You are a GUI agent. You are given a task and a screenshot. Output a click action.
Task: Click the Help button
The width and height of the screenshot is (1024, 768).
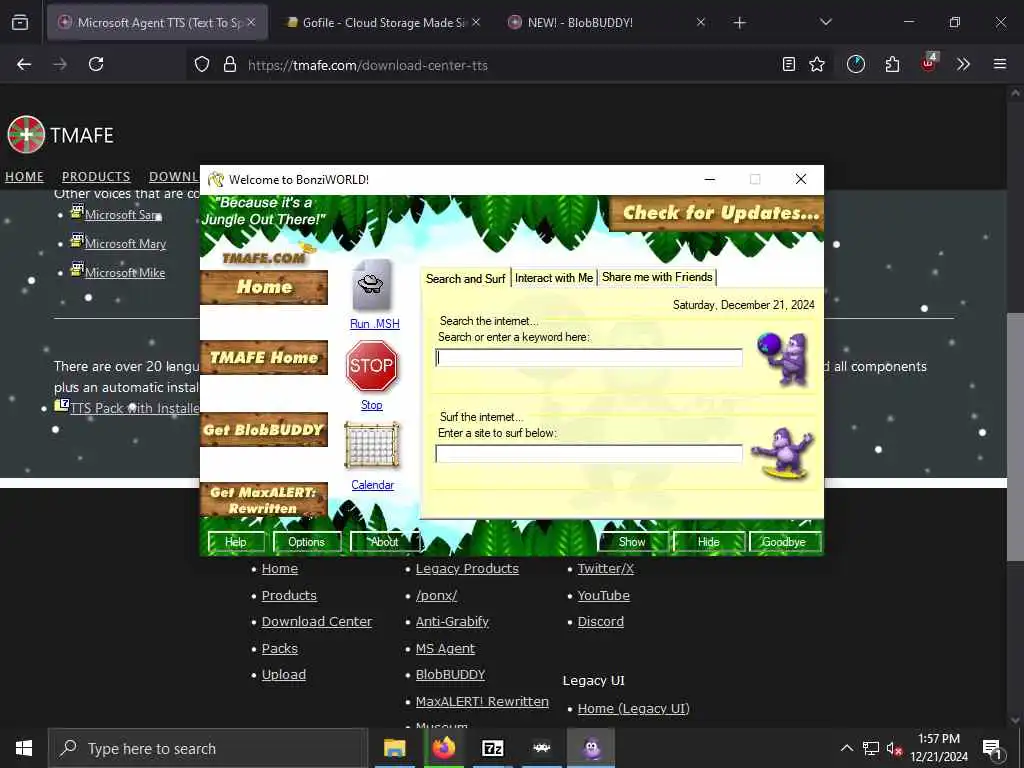(x=236, y=542)
